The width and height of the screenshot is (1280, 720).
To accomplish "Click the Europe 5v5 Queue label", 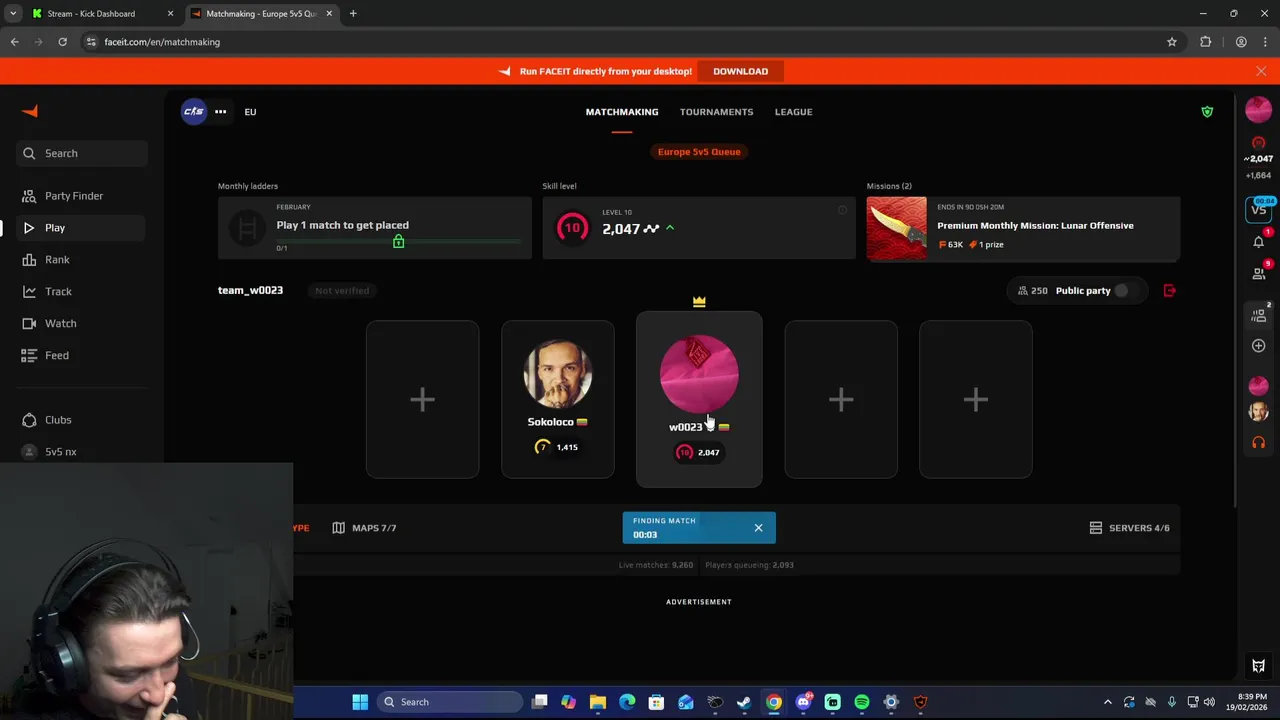I will click(x=699, y=152).
